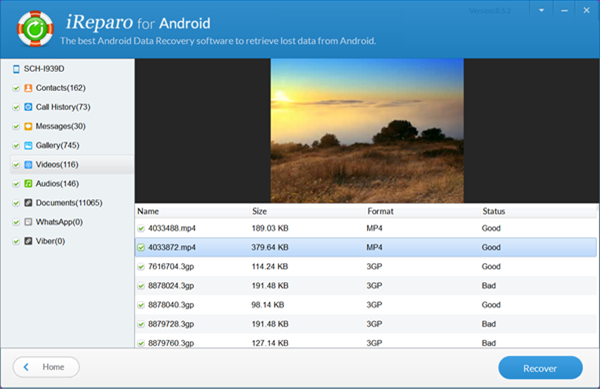Toggle the WhatsApp(0) checkbox
This screenshot has height=389, width=600.
click(16, 222)
